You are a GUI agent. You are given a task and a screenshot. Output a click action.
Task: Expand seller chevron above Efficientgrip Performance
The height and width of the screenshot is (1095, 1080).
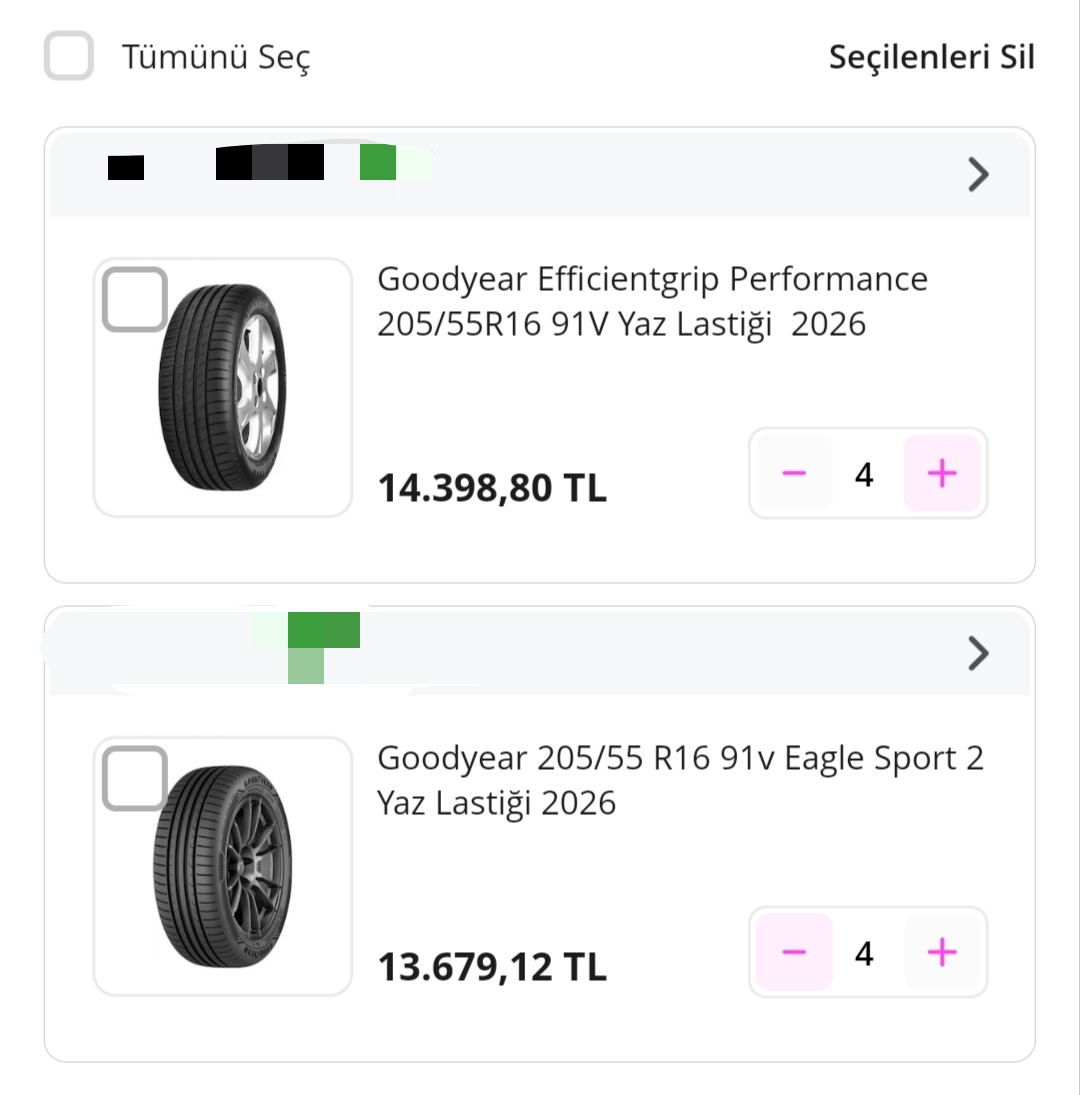[978, 175]
